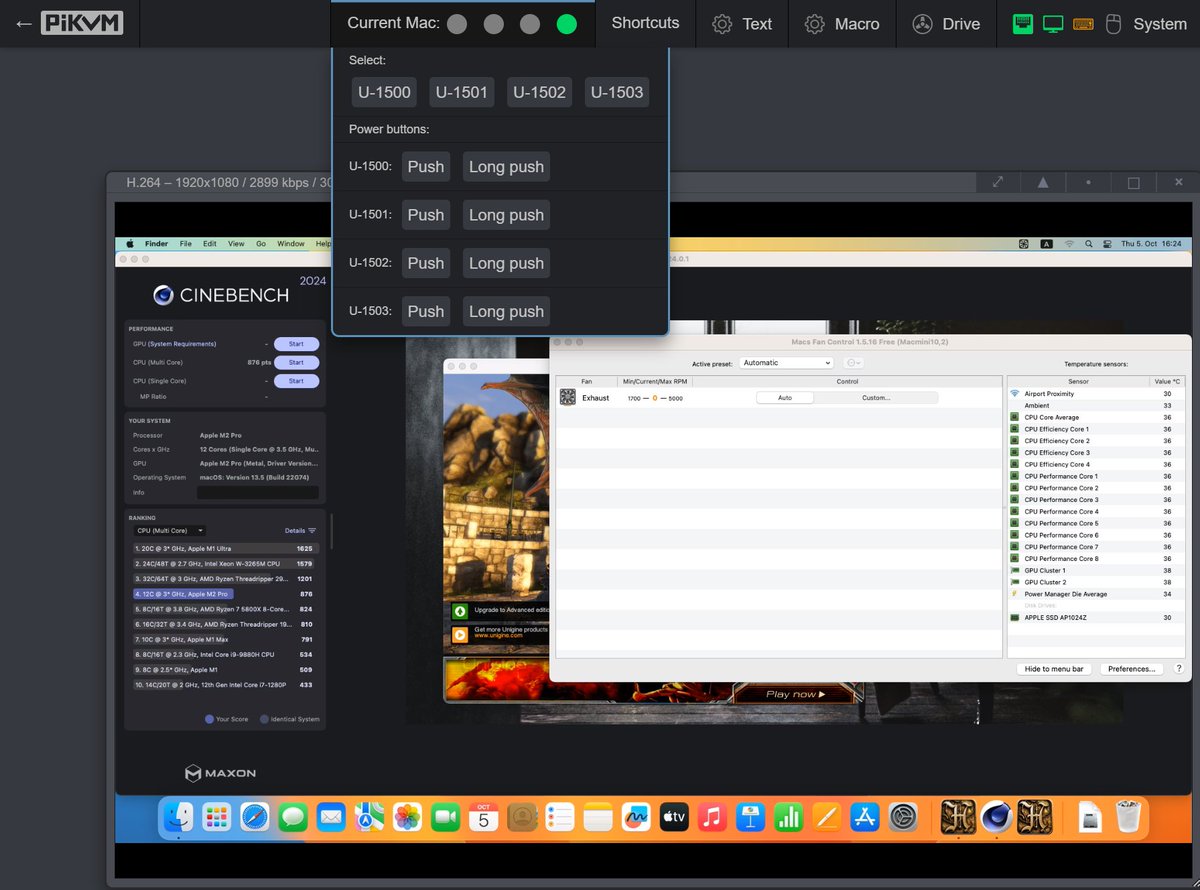Click the green HDMI status icon

pyautogui.click(x=1022, y=23)
